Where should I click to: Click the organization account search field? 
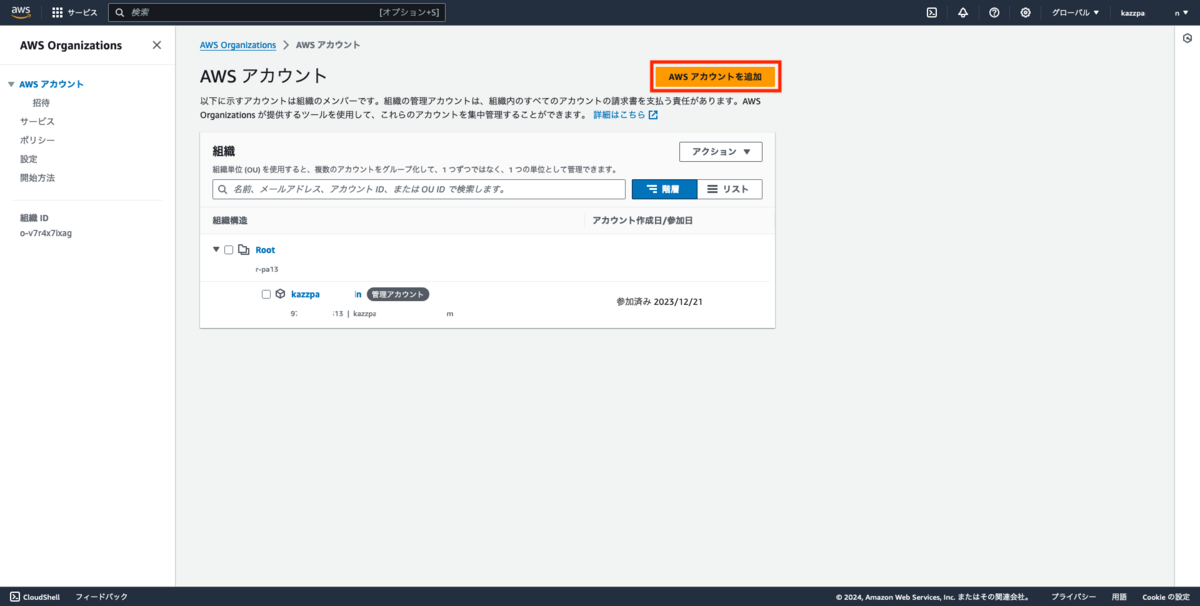pos(419,189)
